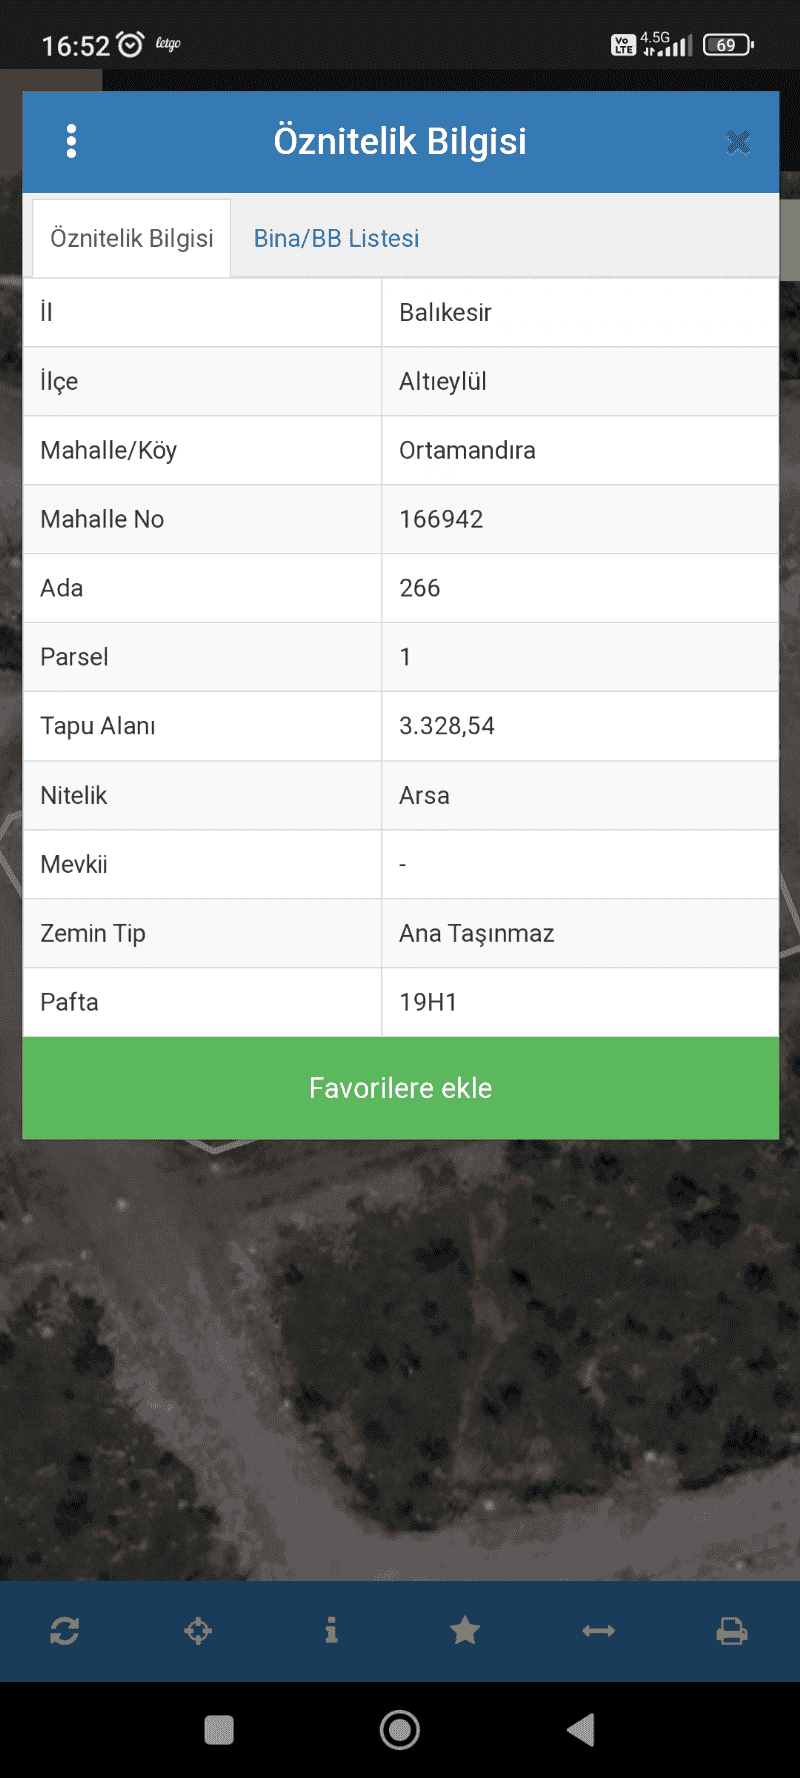Tap the refresh icon in bottom toolbar

tap(65, 1631)
